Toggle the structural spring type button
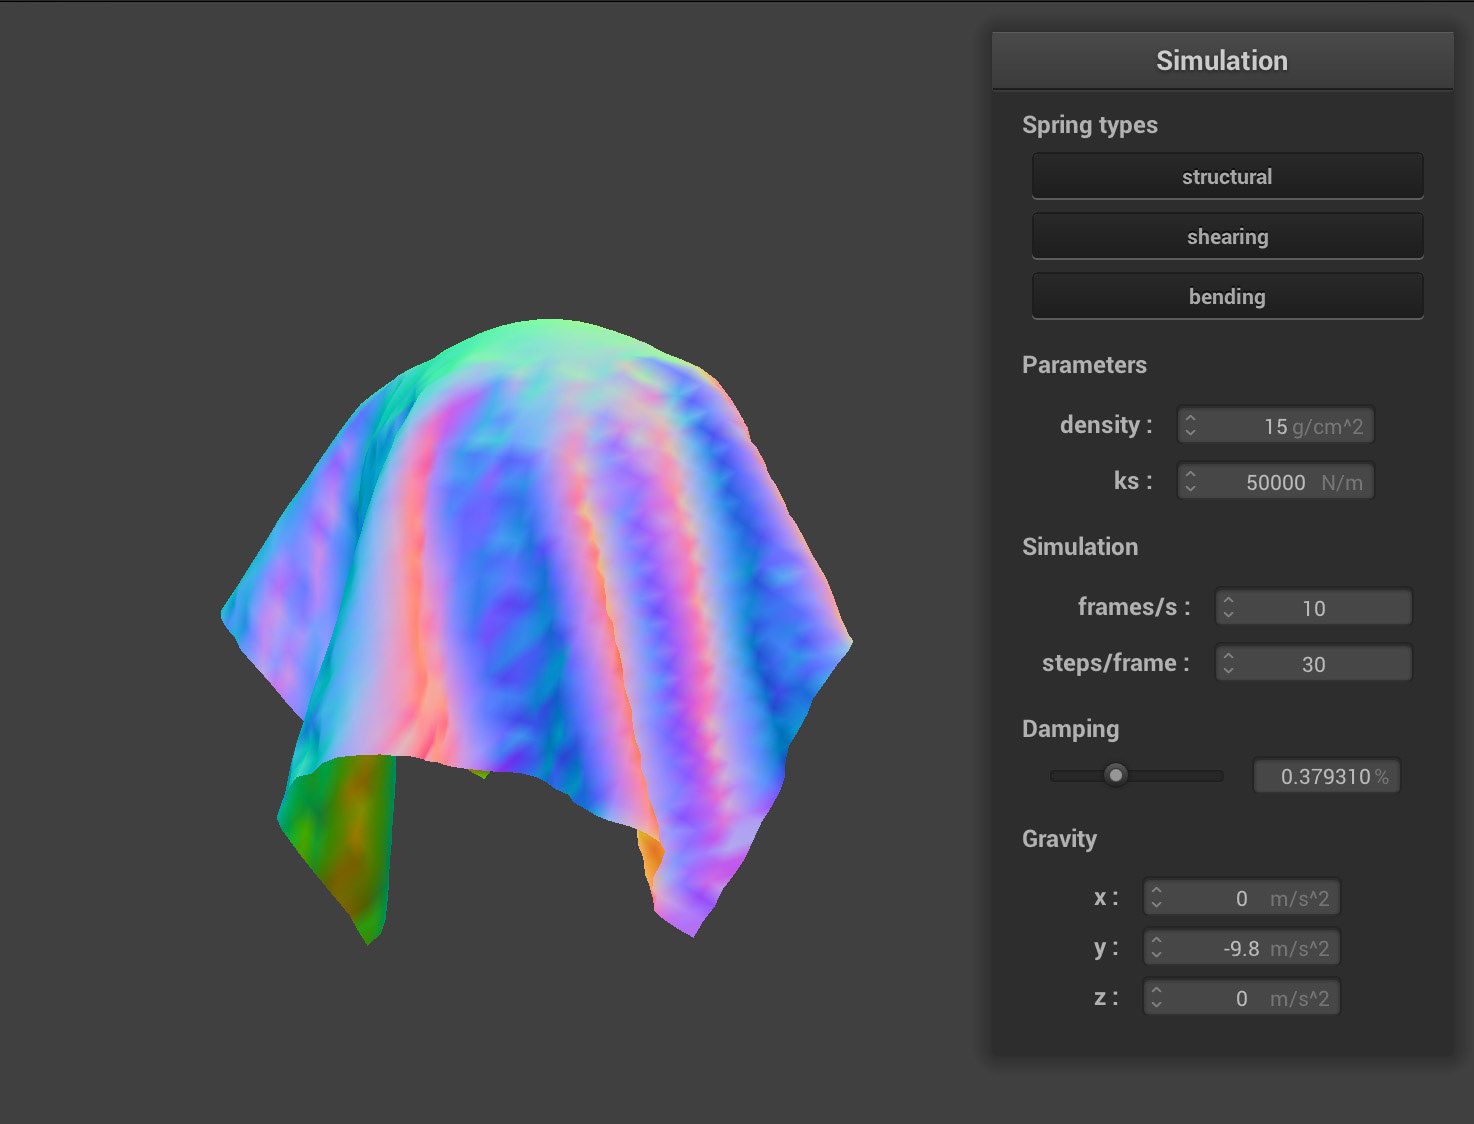This screenshot has width=1474, height=1124. [x=1227, y=176]
